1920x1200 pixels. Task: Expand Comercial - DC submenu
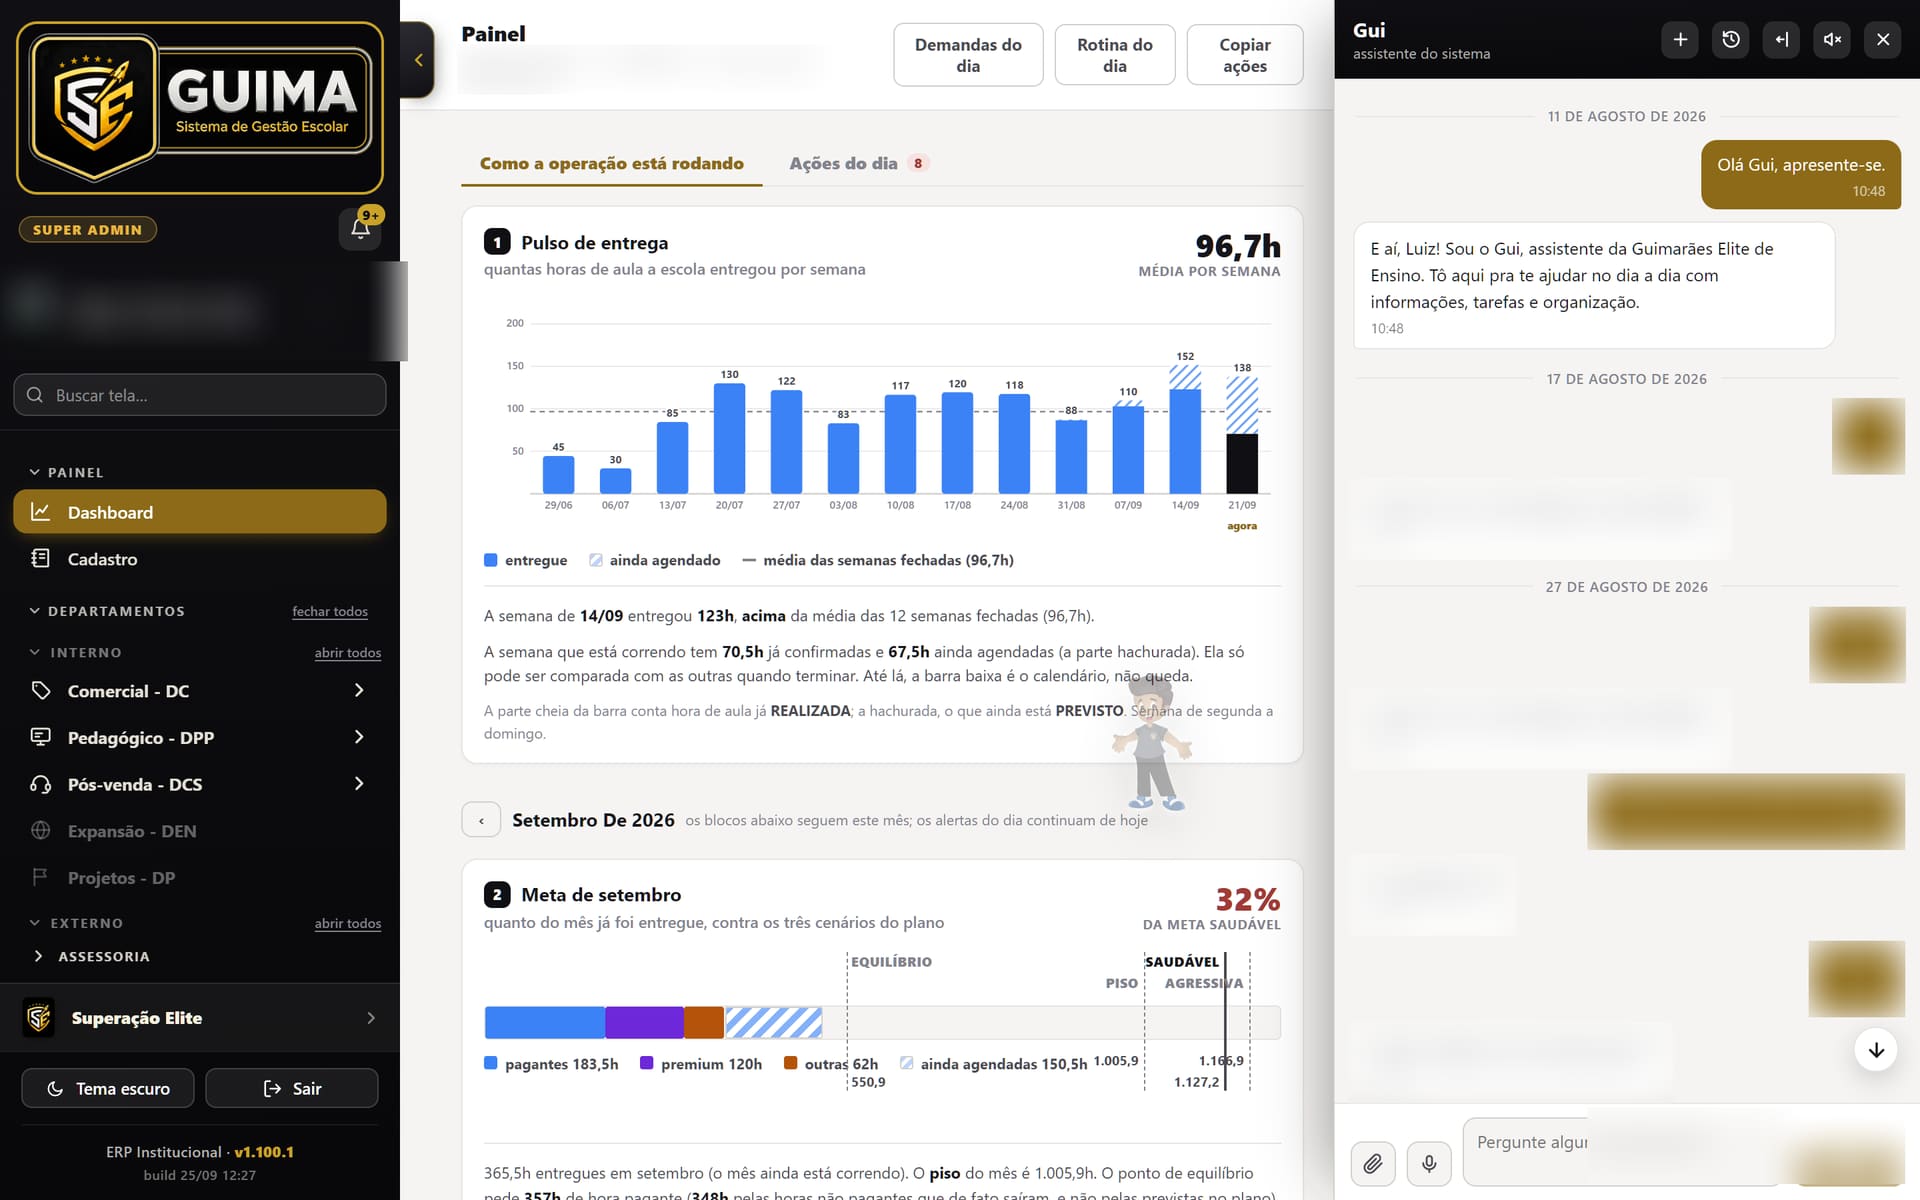pos(200,691)
